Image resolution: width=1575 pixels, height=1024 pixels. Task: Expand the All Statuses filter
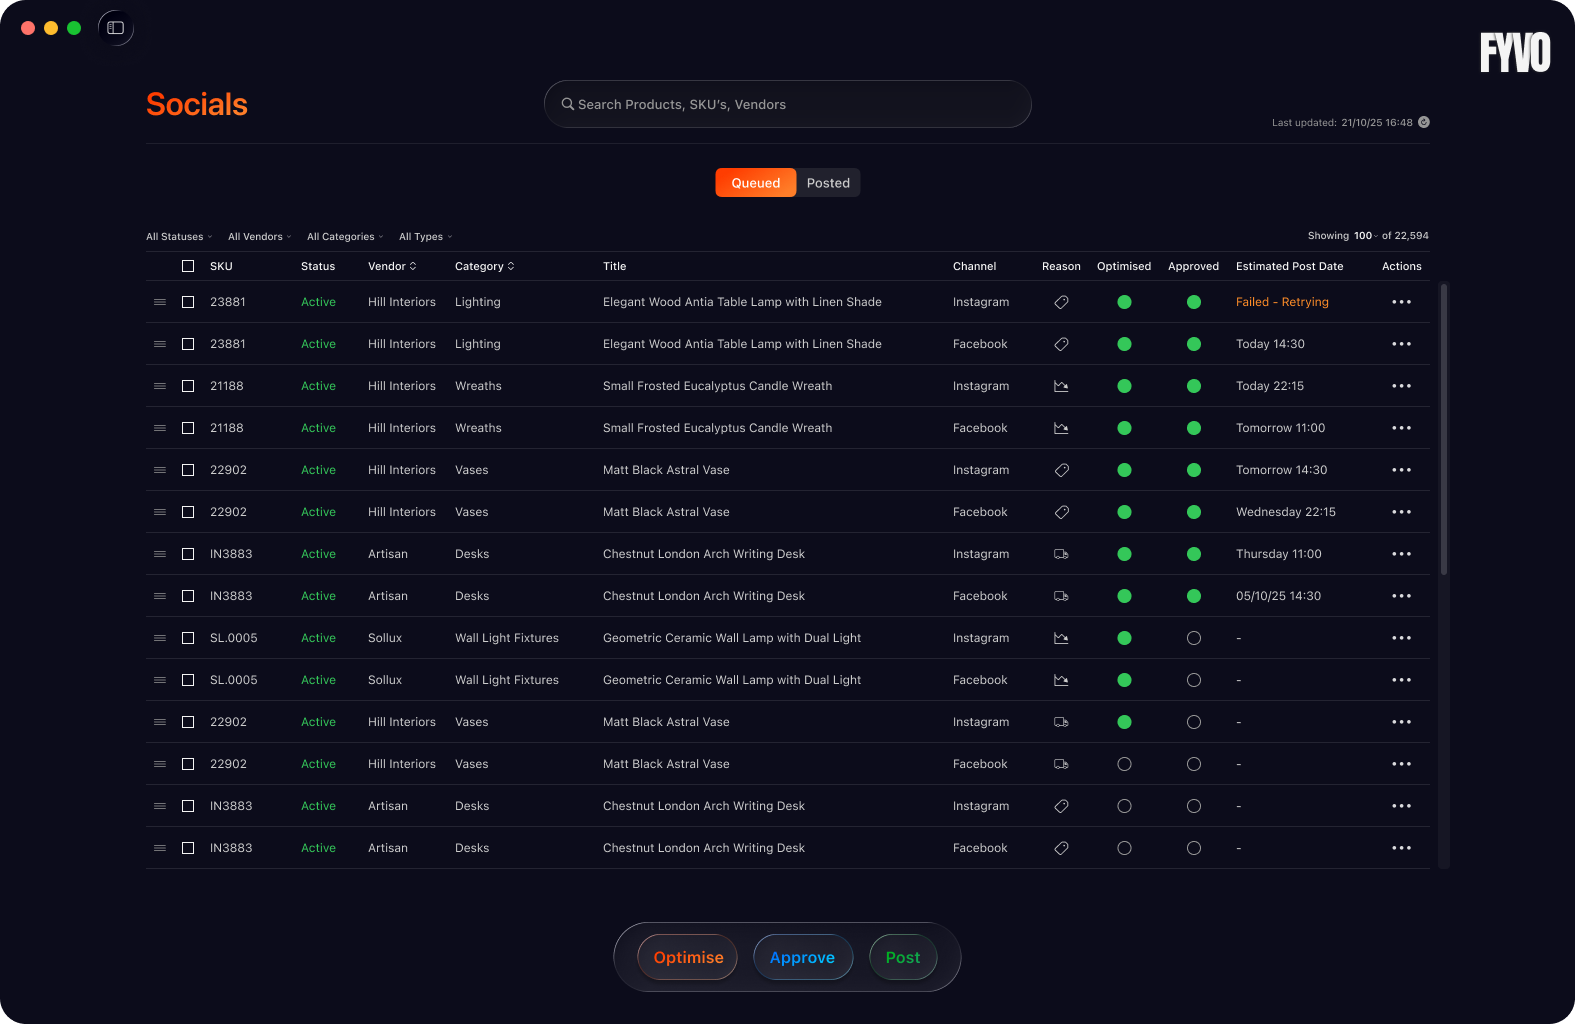click(179, 237)
